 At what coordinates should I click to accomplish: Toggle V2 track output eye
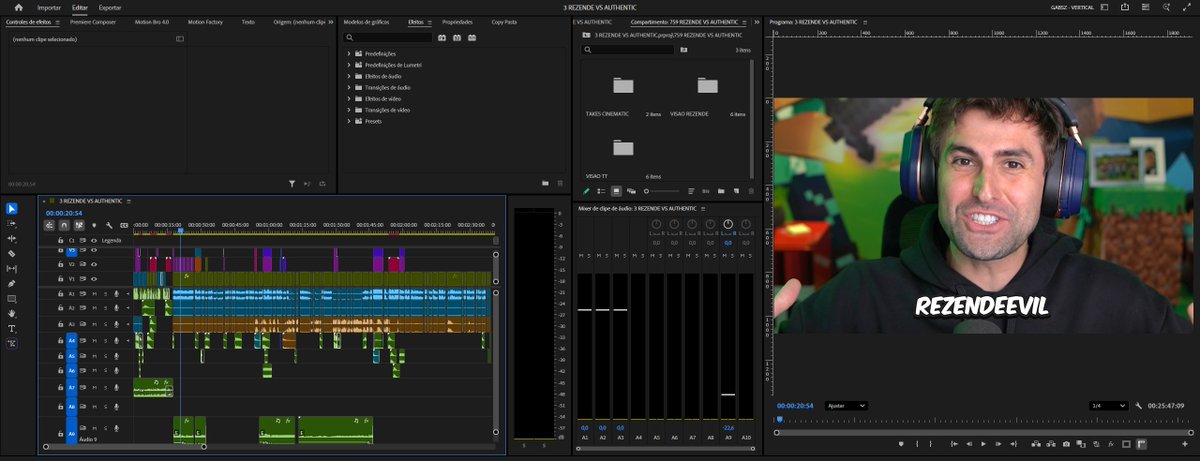[94, 264]
